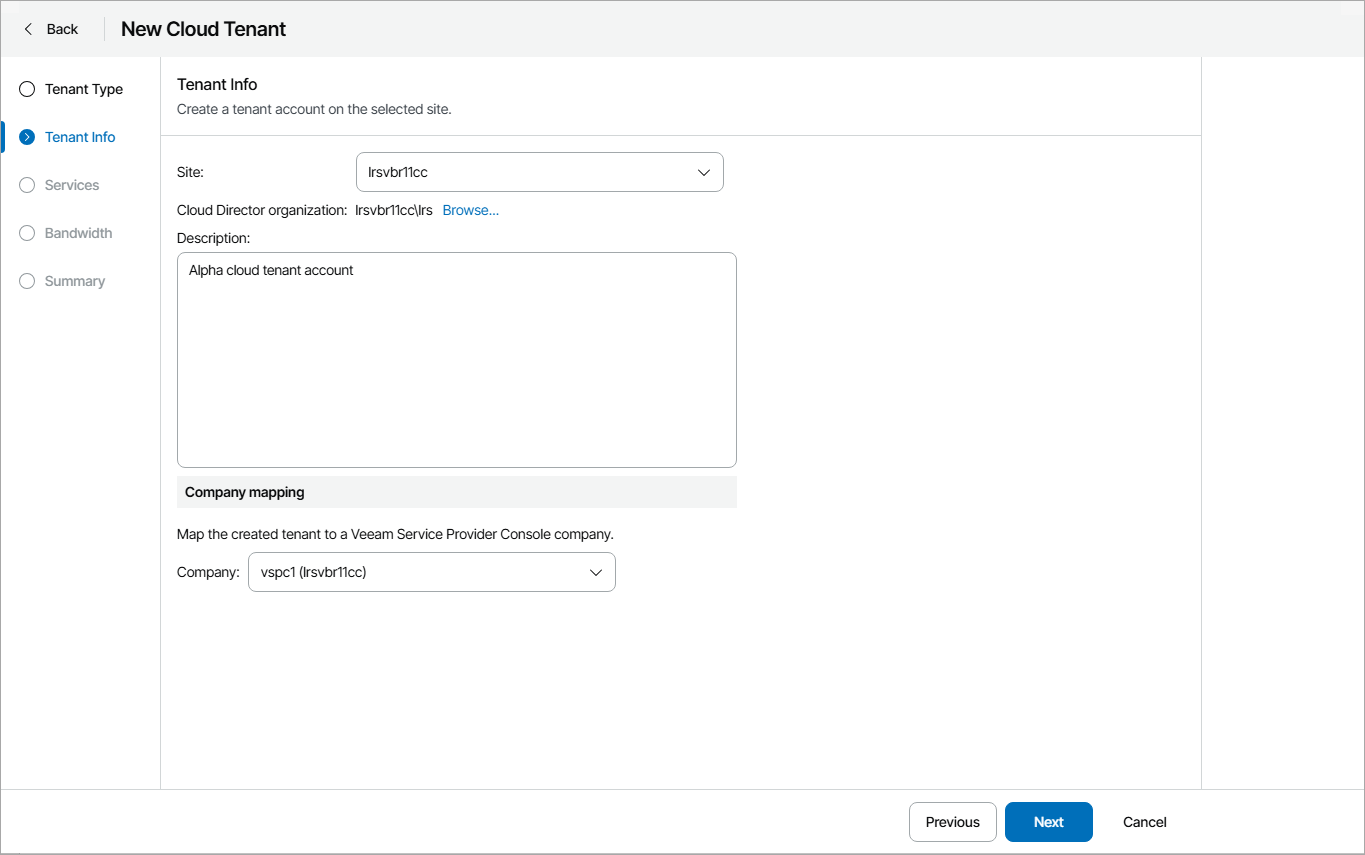Viewport: 1365px width, 855px height.
Task: Jump to the Summary wizard step
Action: [x=75, y=281]
